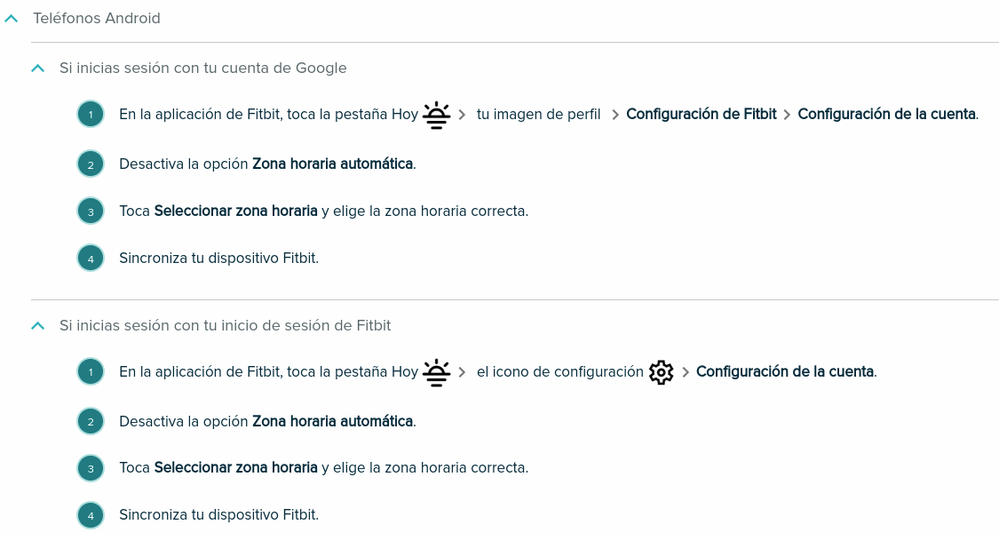Collapse the Google account section chevron
The height and width of the screenshot is (534, 999).
click(x=38, y=68)
